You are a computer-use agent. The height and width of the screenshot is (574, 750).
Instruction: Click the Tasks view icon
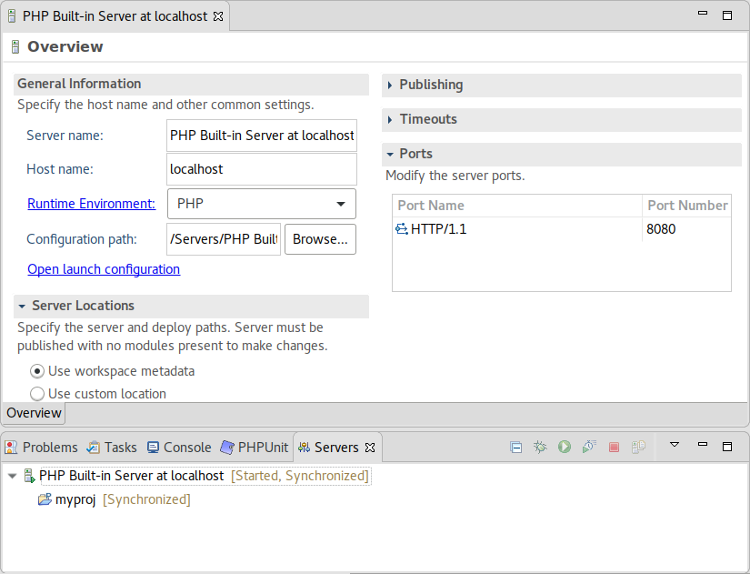point(93,447)
